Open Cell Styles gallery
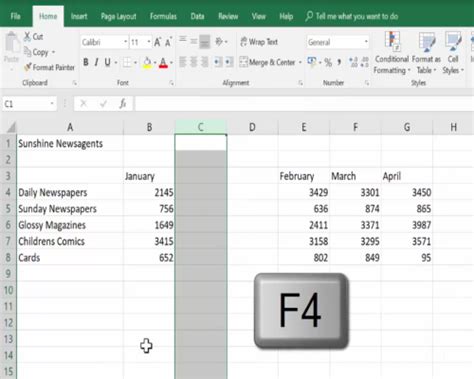 click(453, 53)
